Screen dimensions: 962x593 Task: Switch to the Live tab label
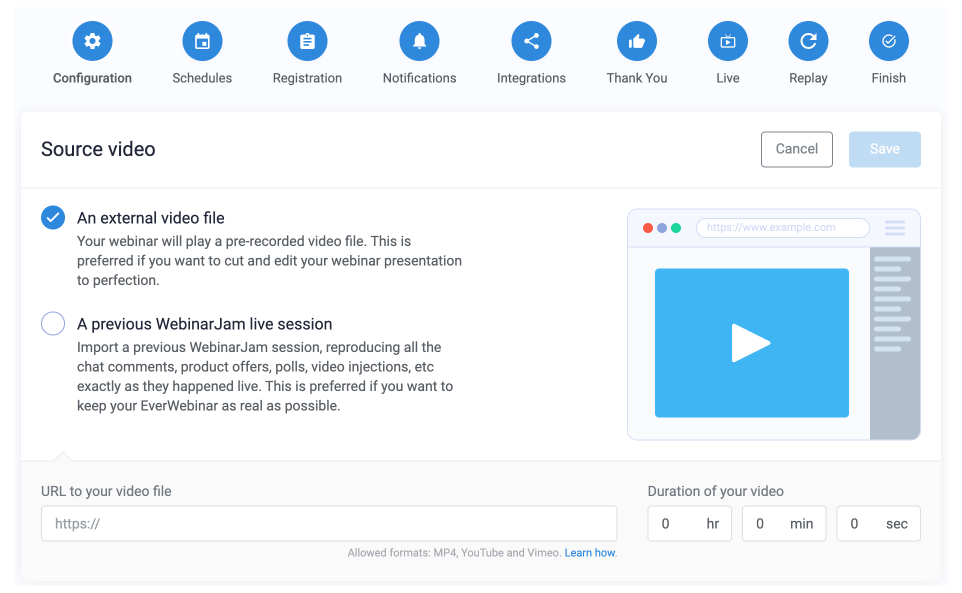tap(728, 78)
